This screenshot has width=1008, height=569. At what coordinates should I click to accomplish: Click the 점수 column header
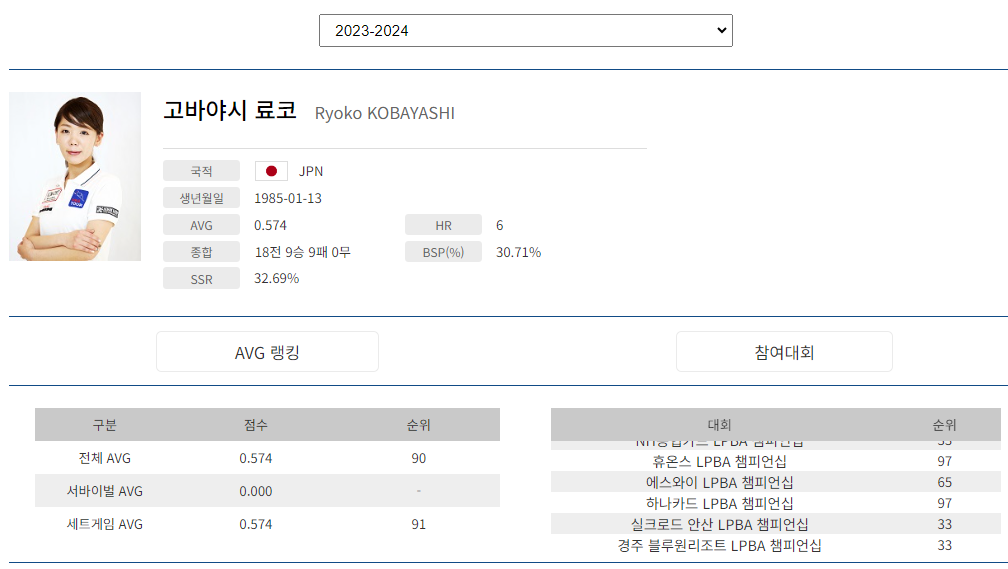pyautogui.click(x=255, y=425)
